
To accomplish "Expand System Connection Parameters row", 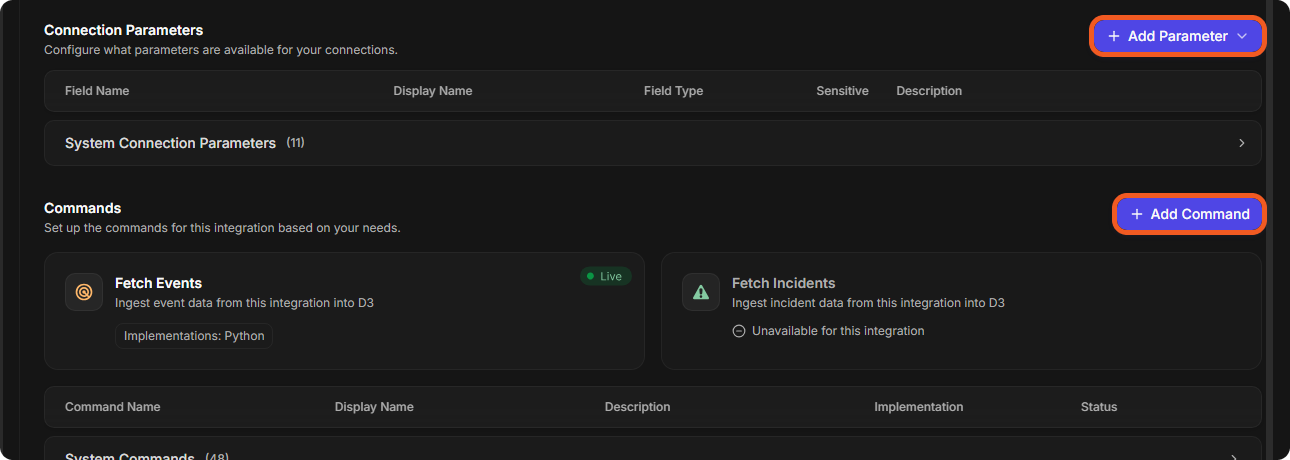I will [653, 143].
